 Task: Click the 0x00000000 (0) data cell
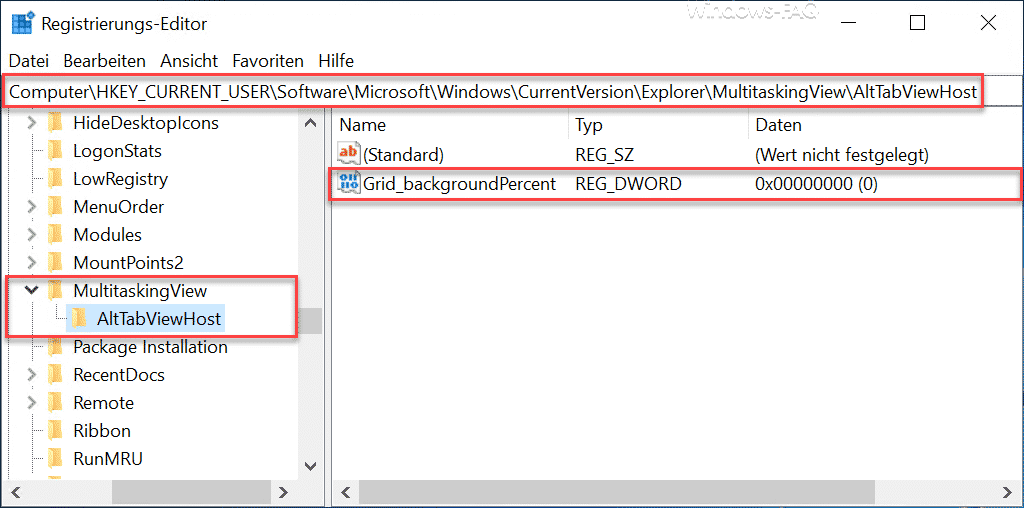click(x=816, y=185)
